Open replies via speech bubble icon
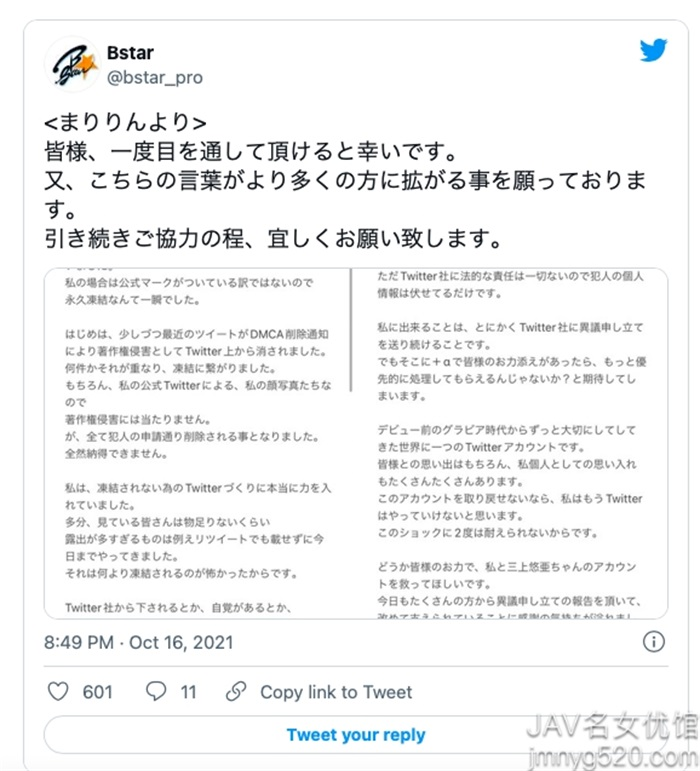The width and height of the screenshot is (700, 771). pyautogui.click(x=156, y=691)
